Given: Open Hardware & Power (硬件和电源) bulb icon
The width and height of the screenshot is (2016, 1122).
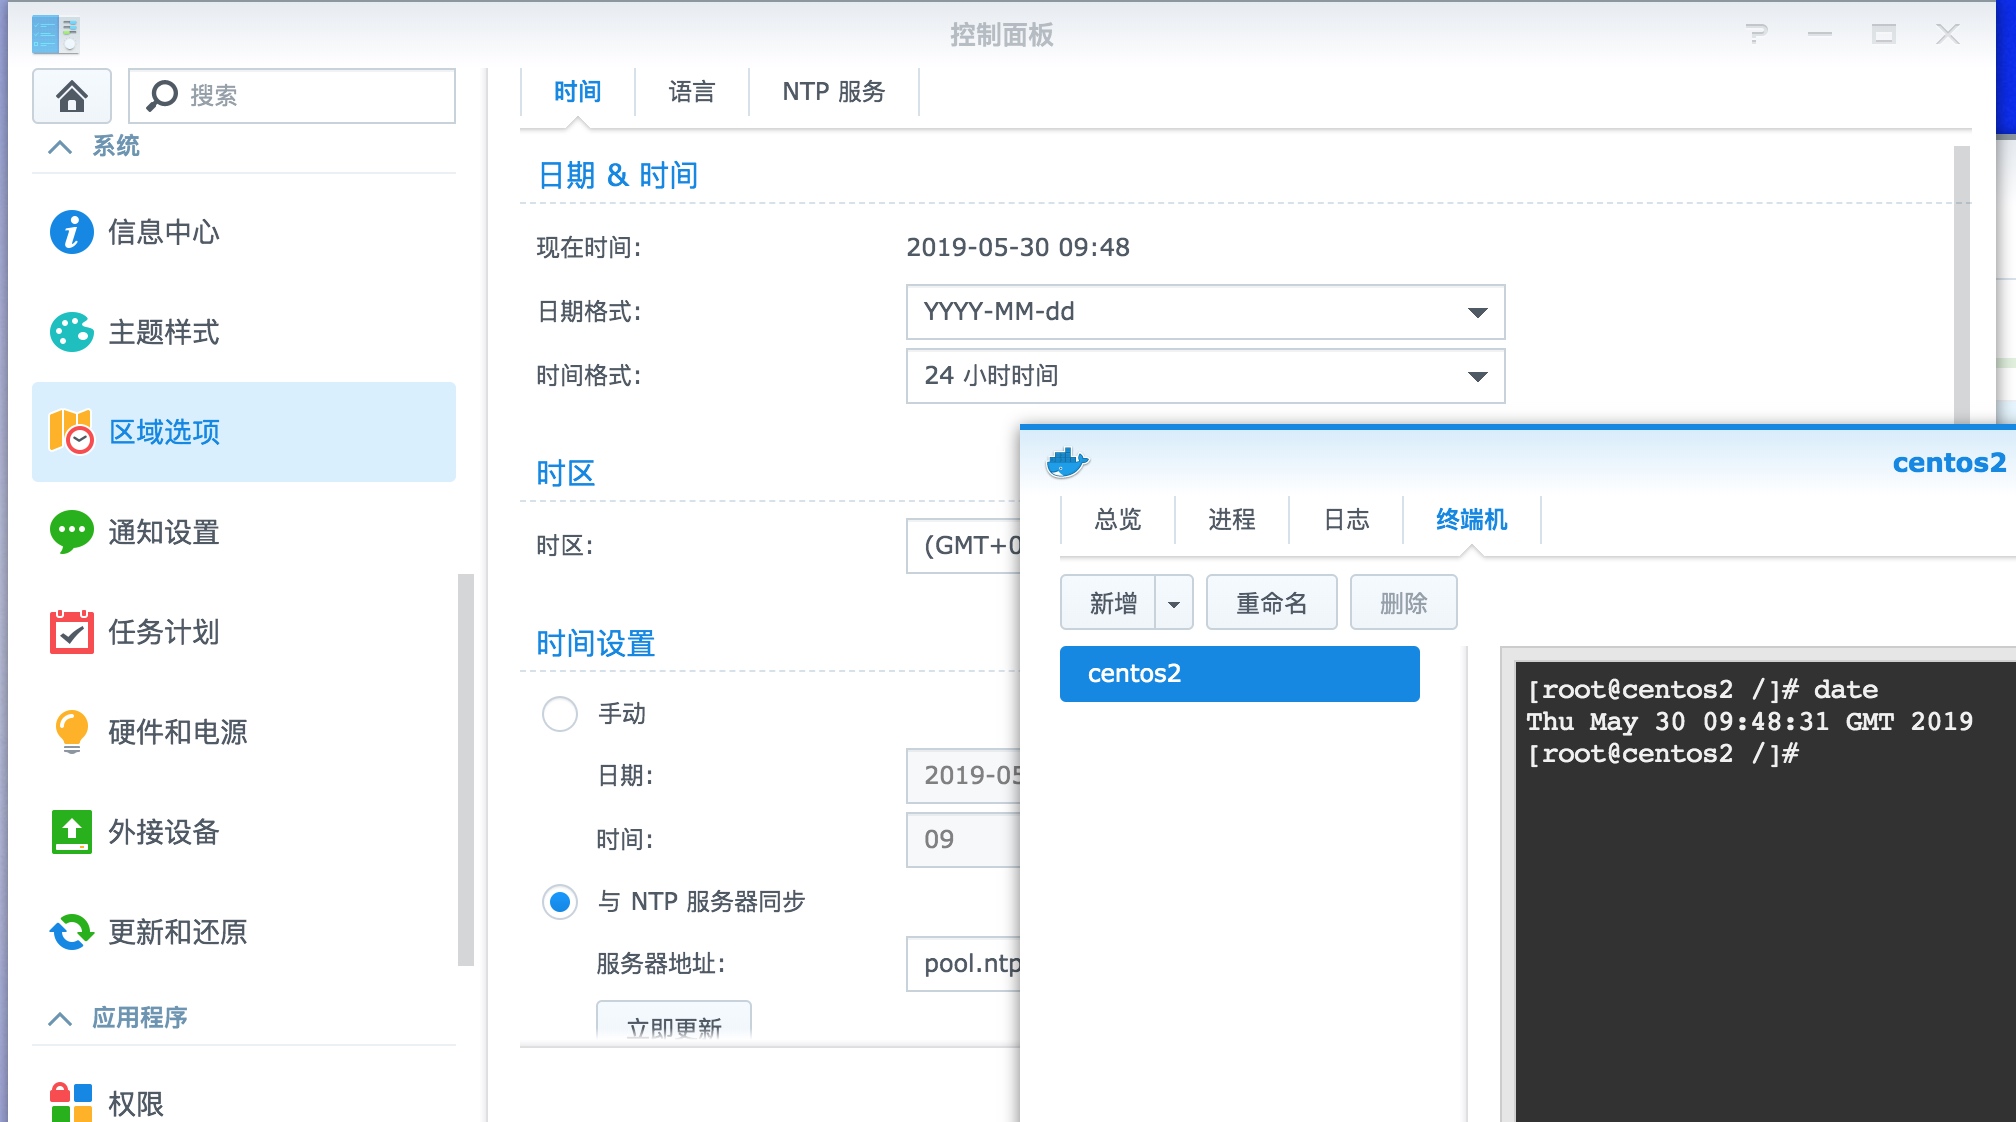Looking at the screenshot, I should [72, 732].
